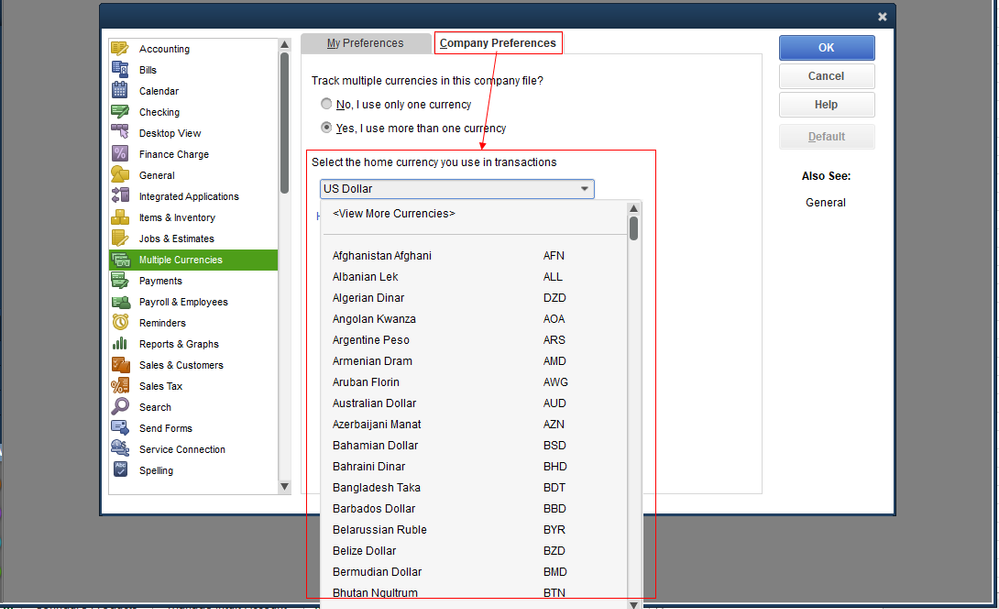The width and height of the screenshot is (999, 609).
Task: Choose Bermudian Dollar currency
Action: coord(475,571)
